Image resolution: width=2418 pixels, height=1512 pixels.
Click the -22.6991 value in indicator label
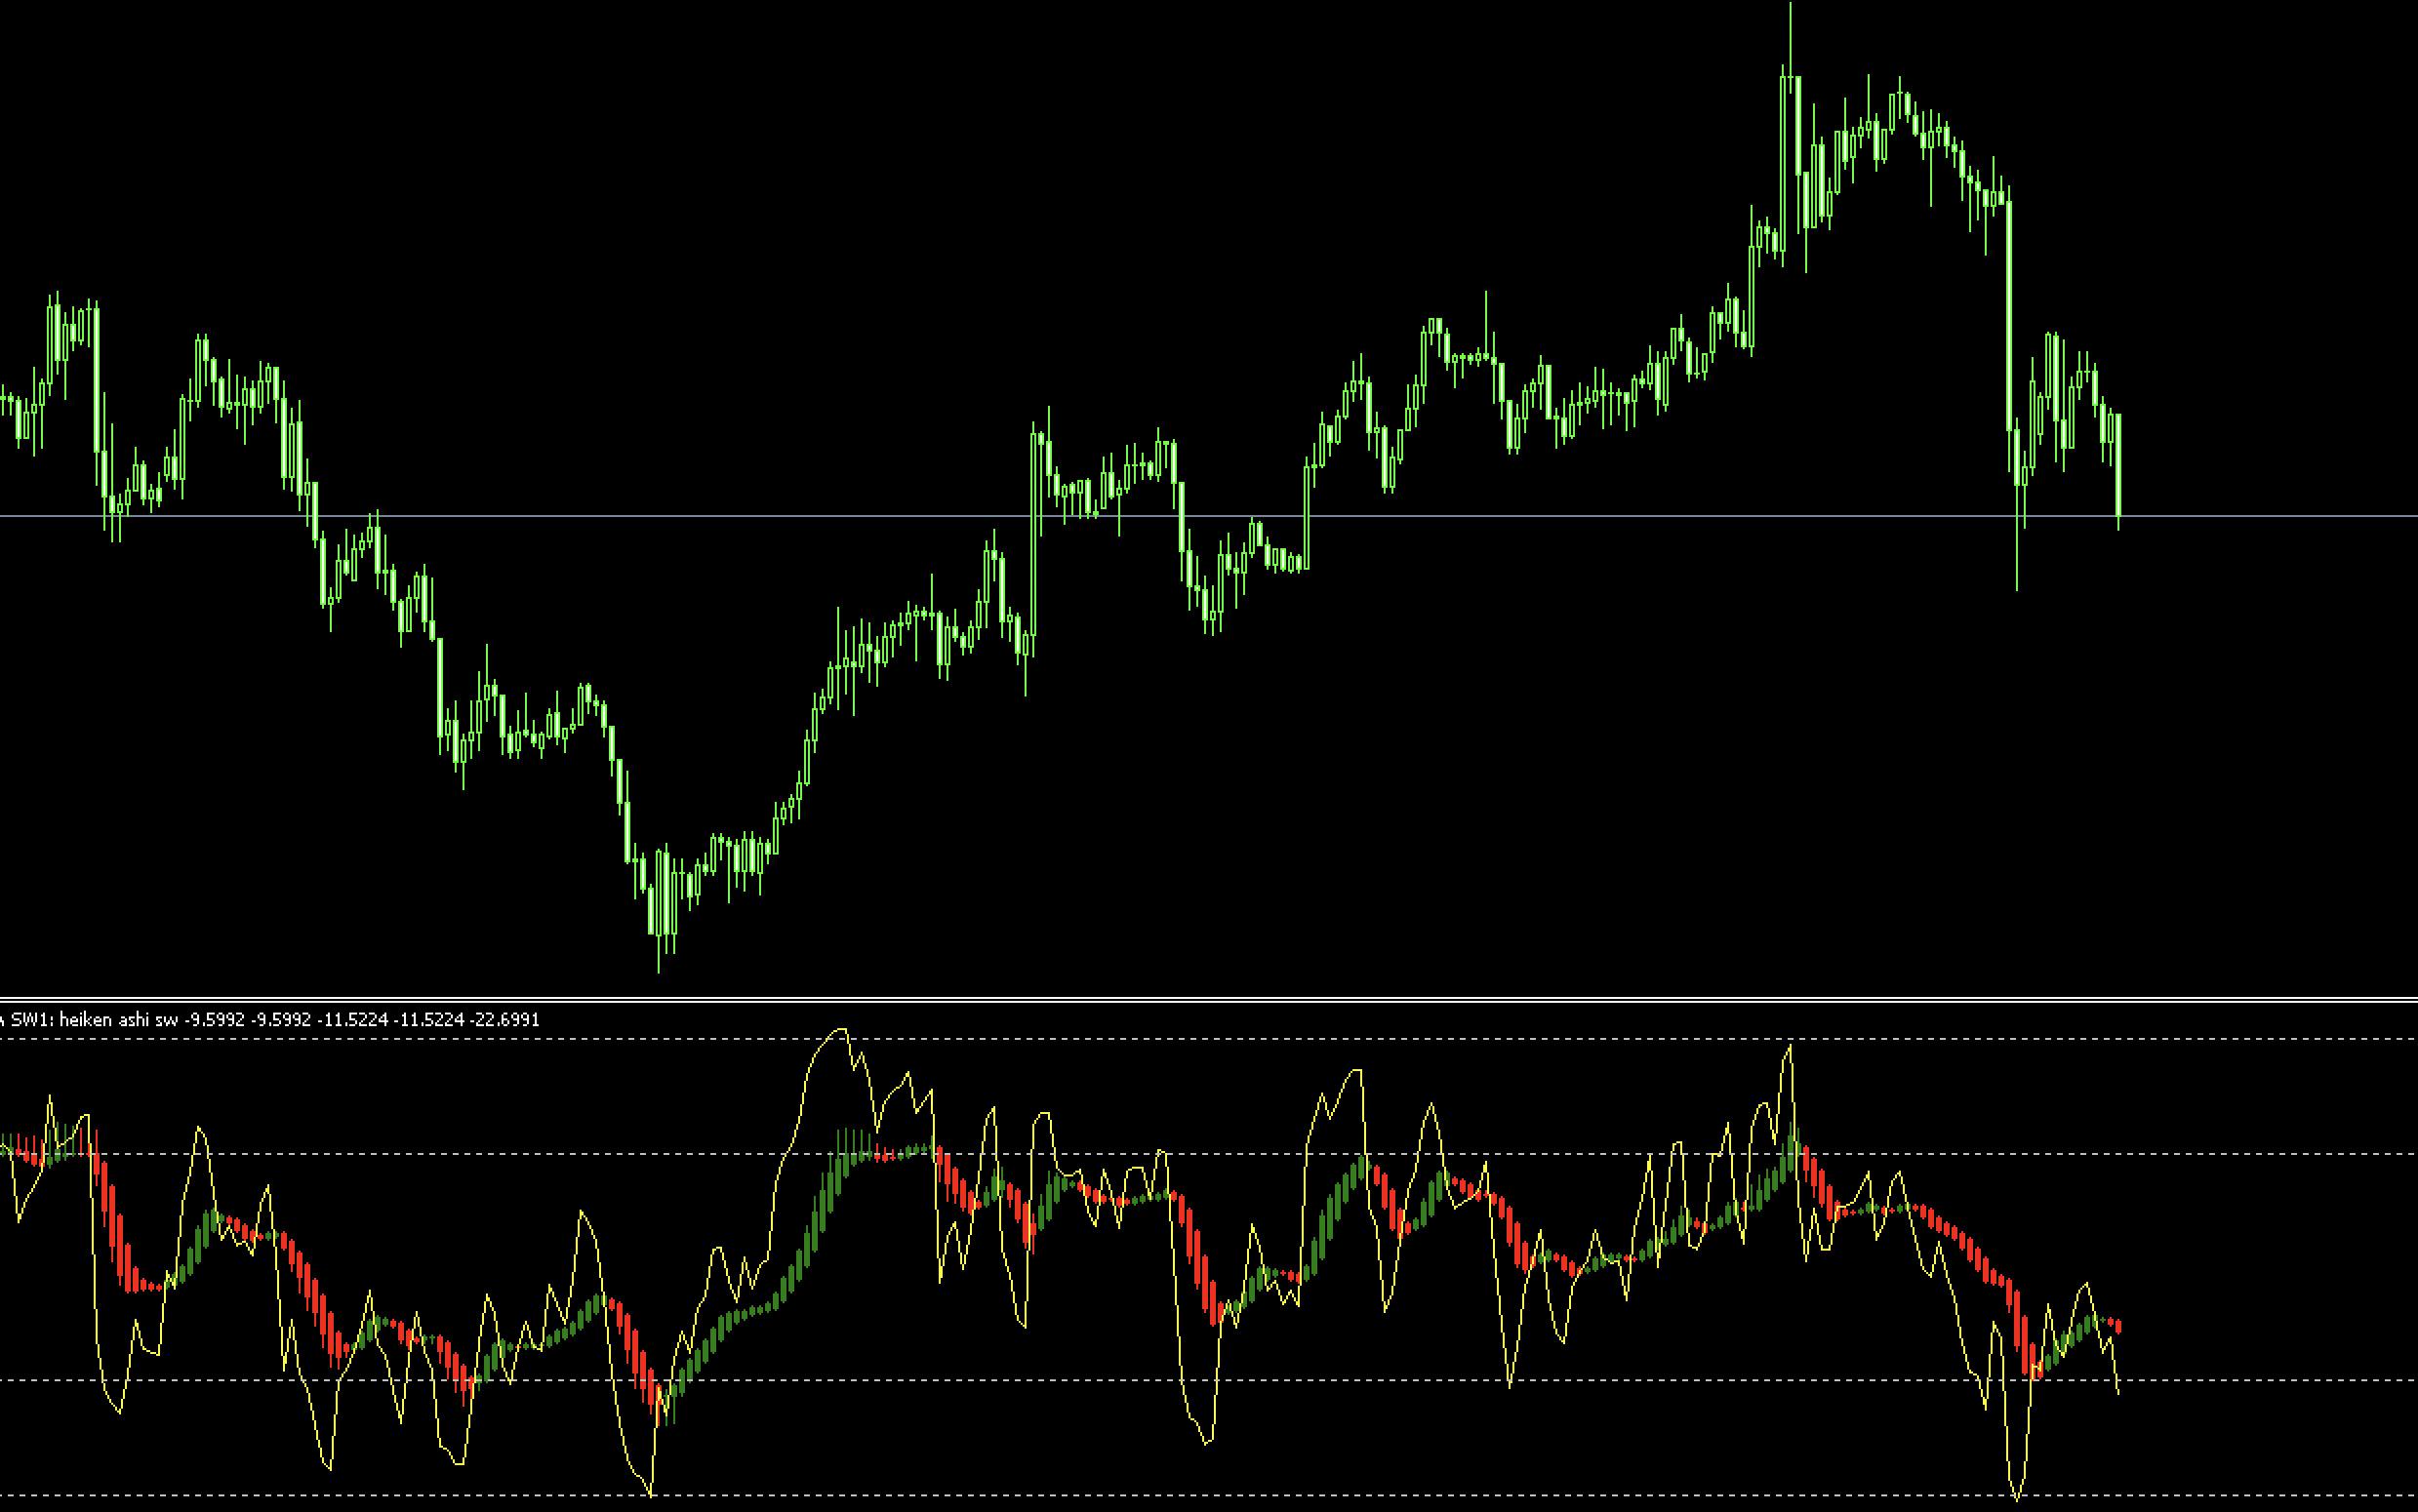click(x=504, y=1020)
